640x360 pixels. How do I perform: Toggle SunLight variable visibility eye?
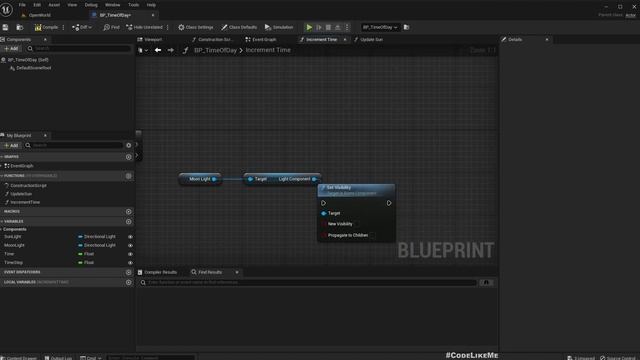tap(130, 237)
